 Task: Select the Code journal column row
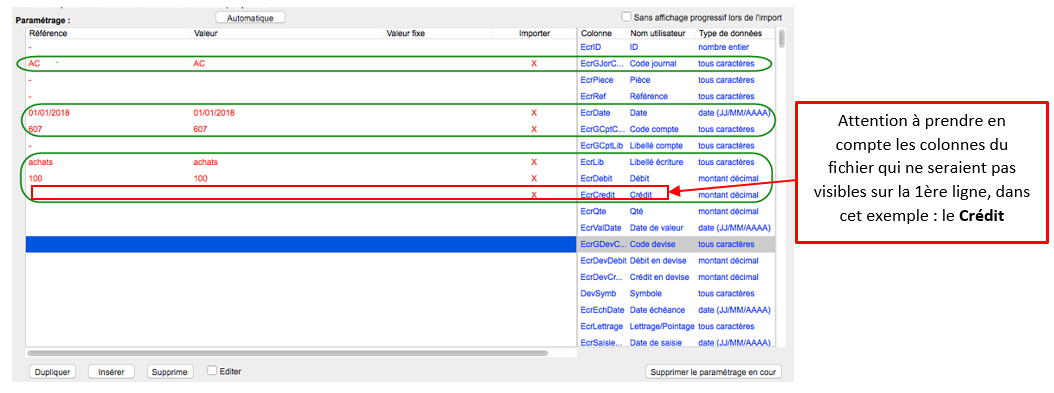(676, 64)
